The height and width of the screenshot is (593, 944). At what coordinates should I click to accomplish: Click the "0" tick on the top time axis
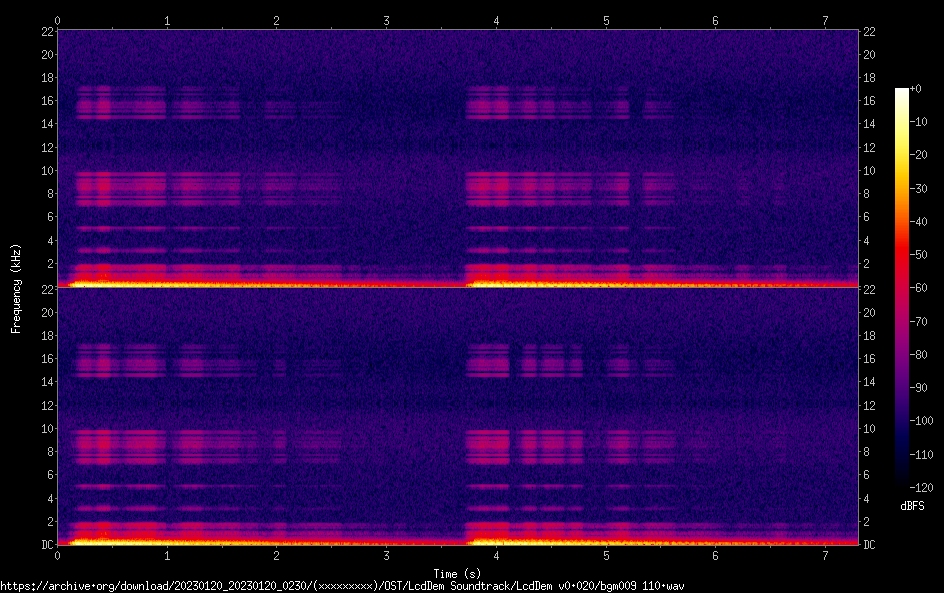(x=58, y=19)
